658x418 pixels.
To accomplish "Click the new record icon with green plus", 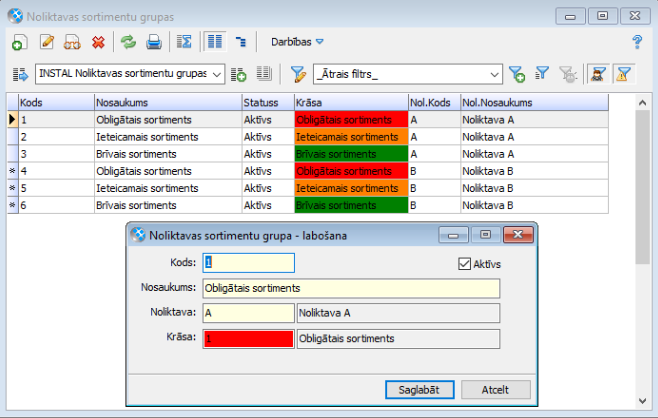I will (x=19, y=42).
